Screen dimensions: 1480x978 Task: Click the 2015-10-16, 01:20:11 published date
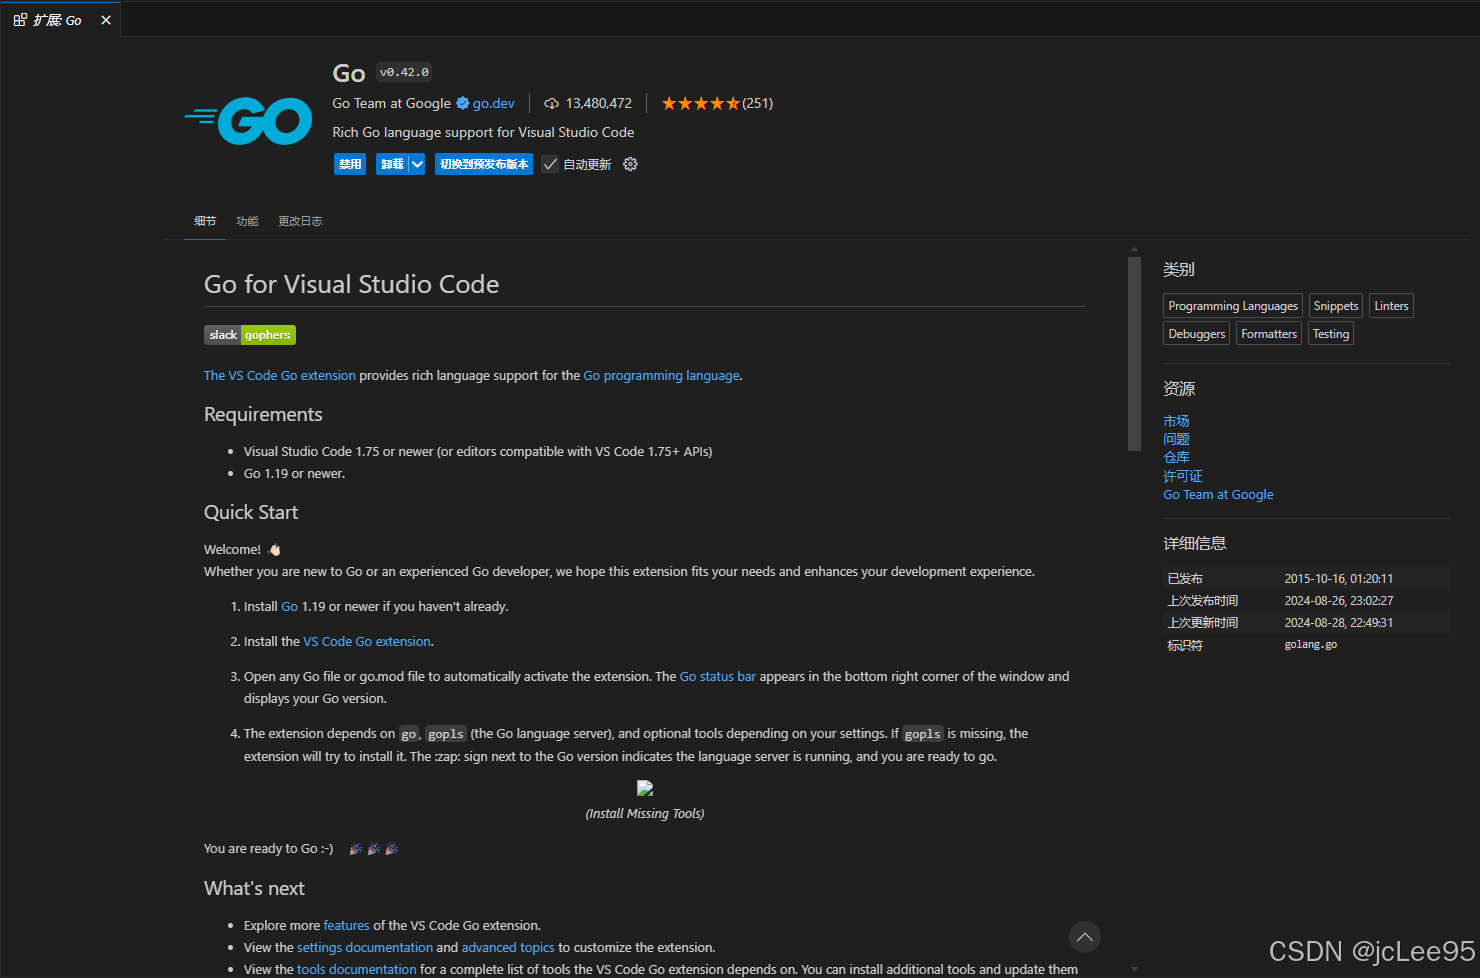click(x=1338, y=579)
